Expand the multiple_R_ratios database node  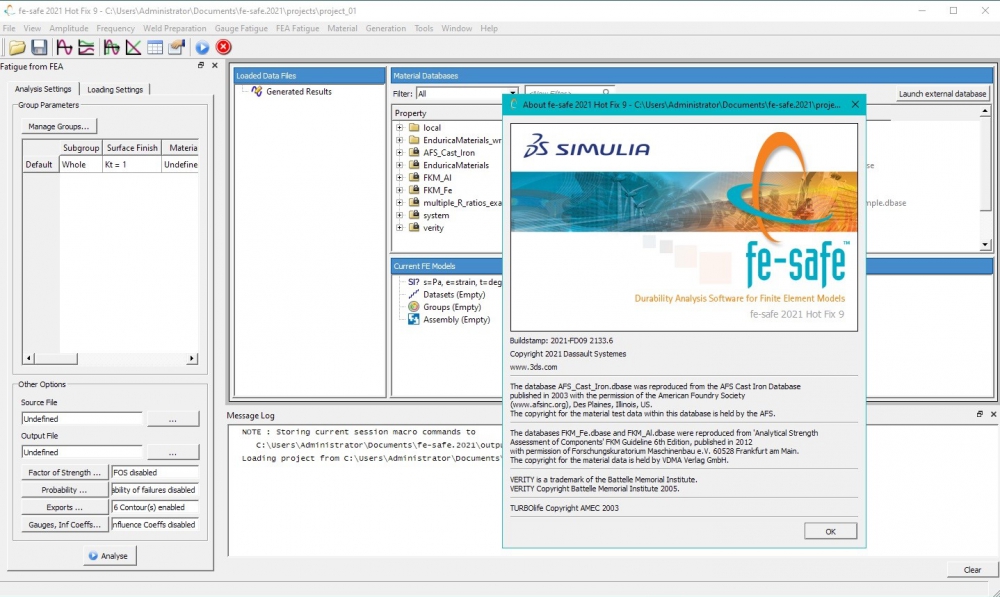[399, 203]
